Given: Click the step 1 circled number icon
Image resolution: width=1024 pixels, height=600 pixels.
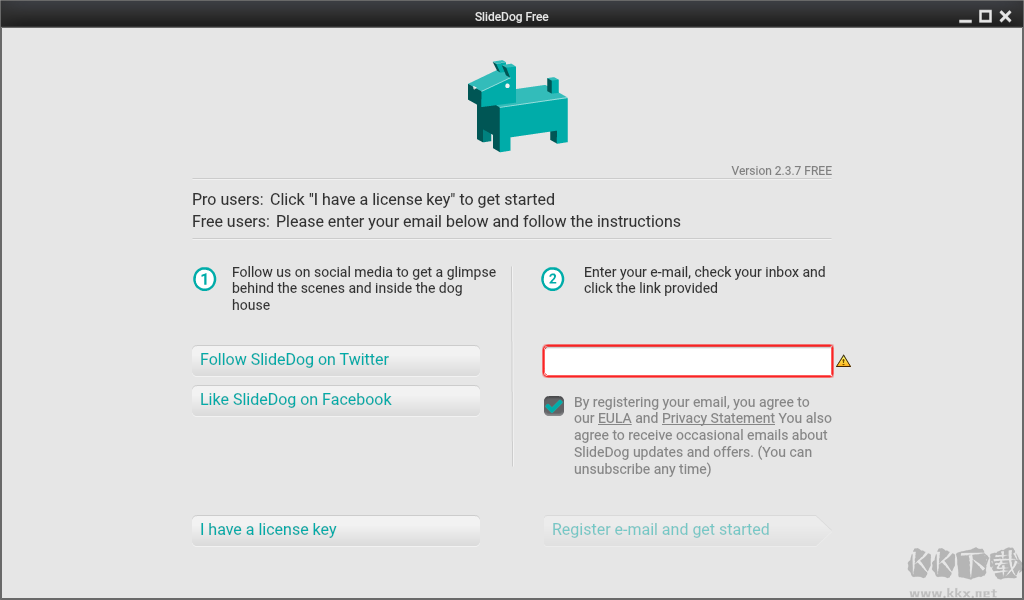Looking at the screenshot, I should (x=204, y=279).
